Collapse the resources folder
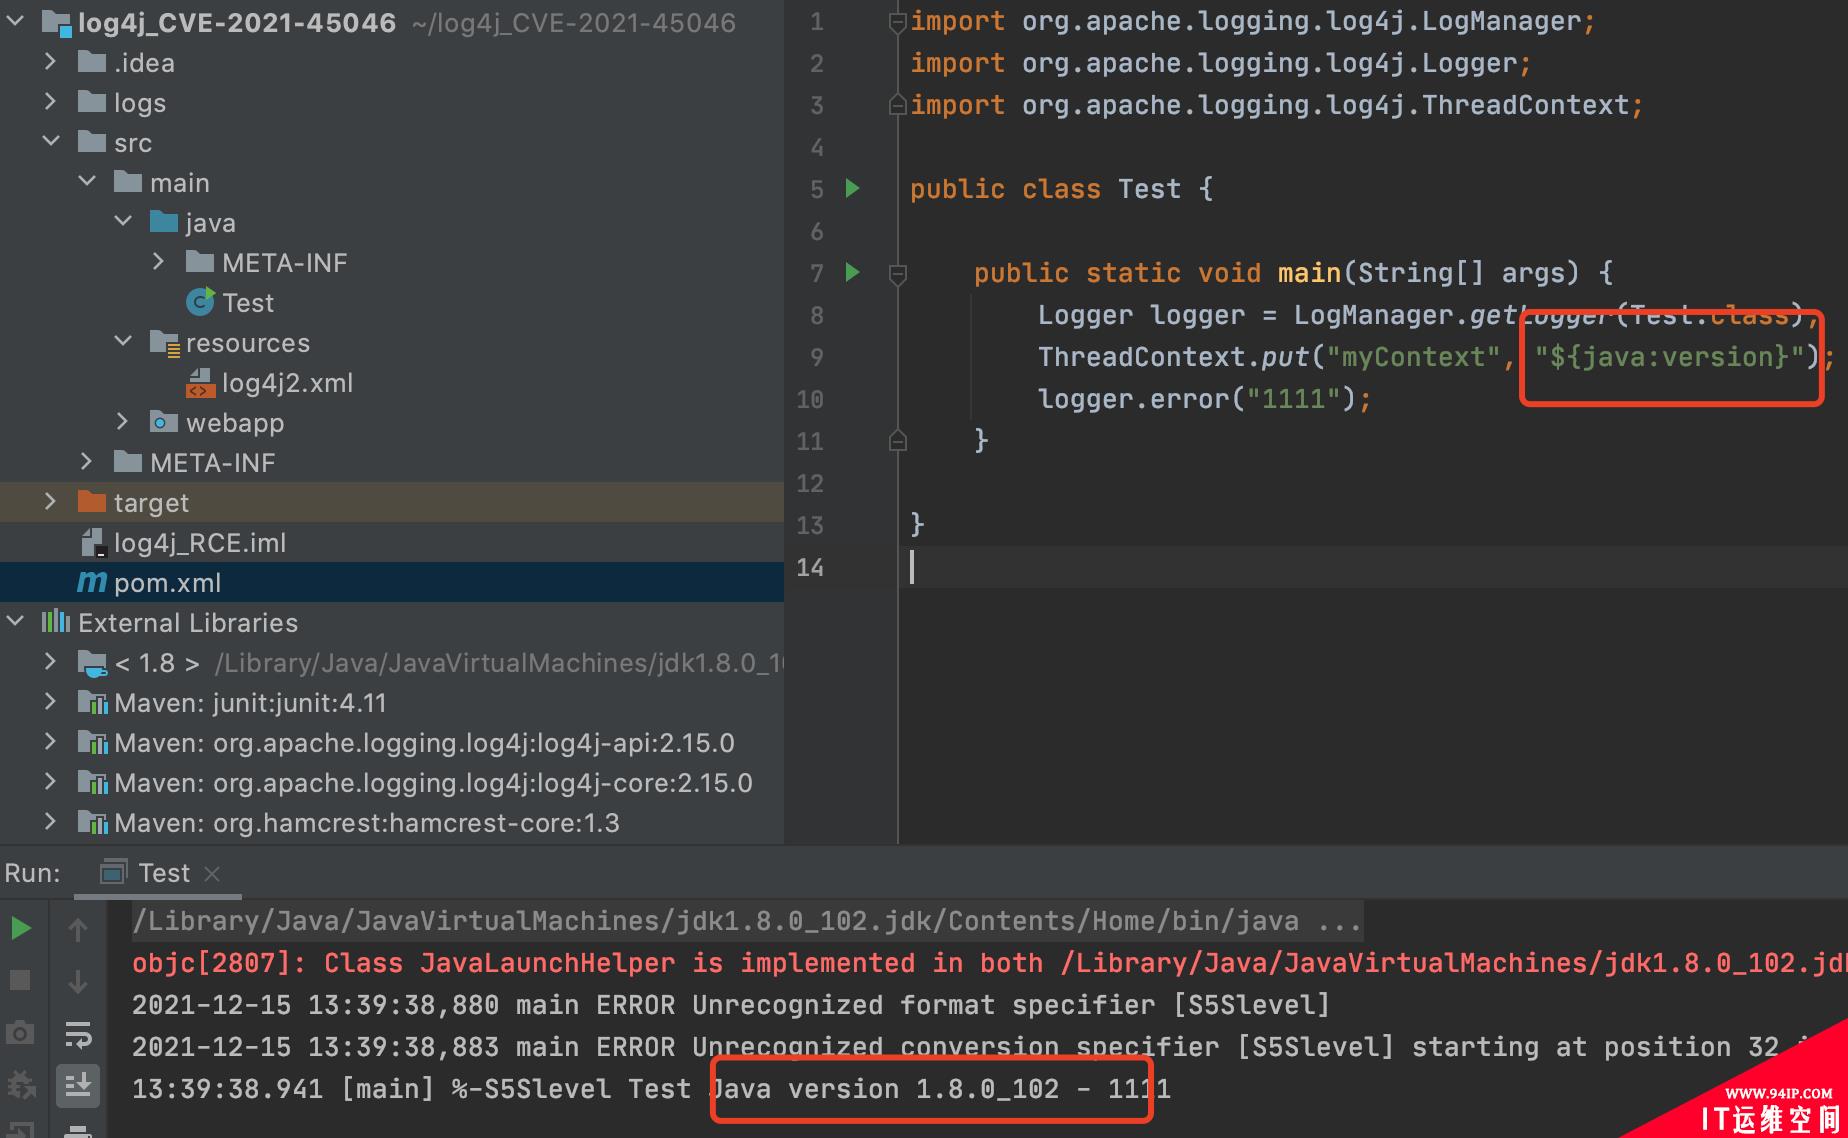Screen dimensions: 1848x1138 pos(123,342)
